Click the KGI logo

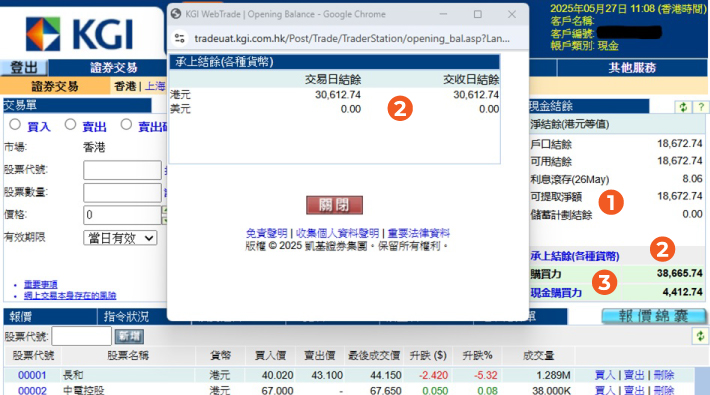[79, 34]
